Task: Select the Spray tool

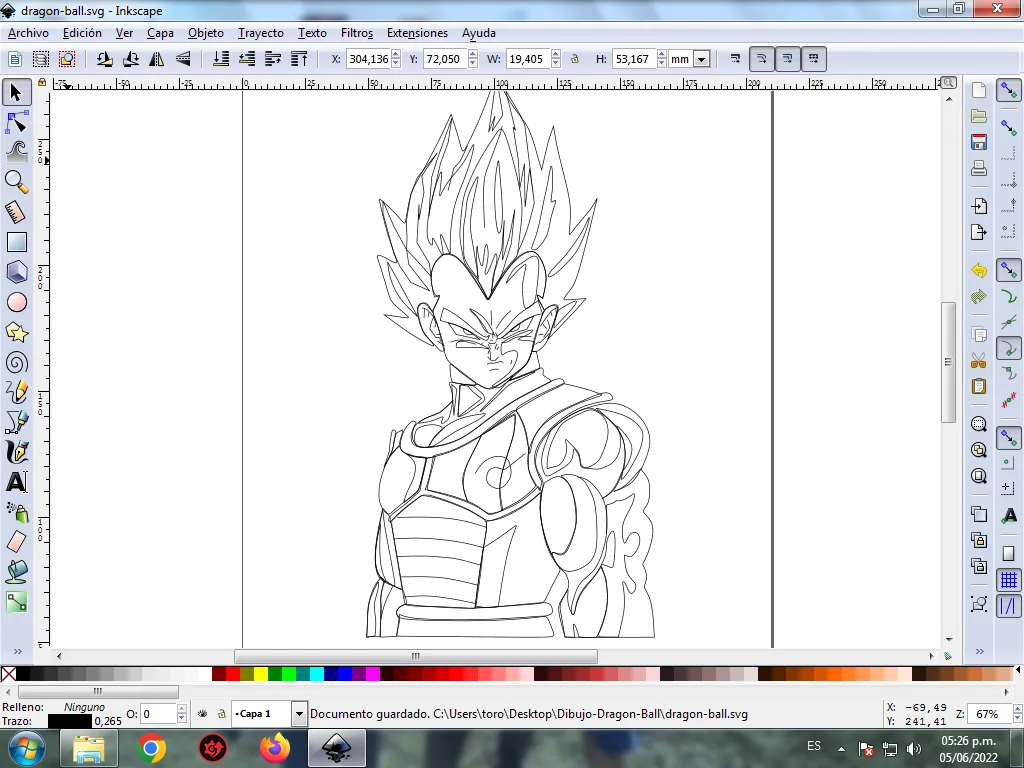Action: [x=16, y=512]
